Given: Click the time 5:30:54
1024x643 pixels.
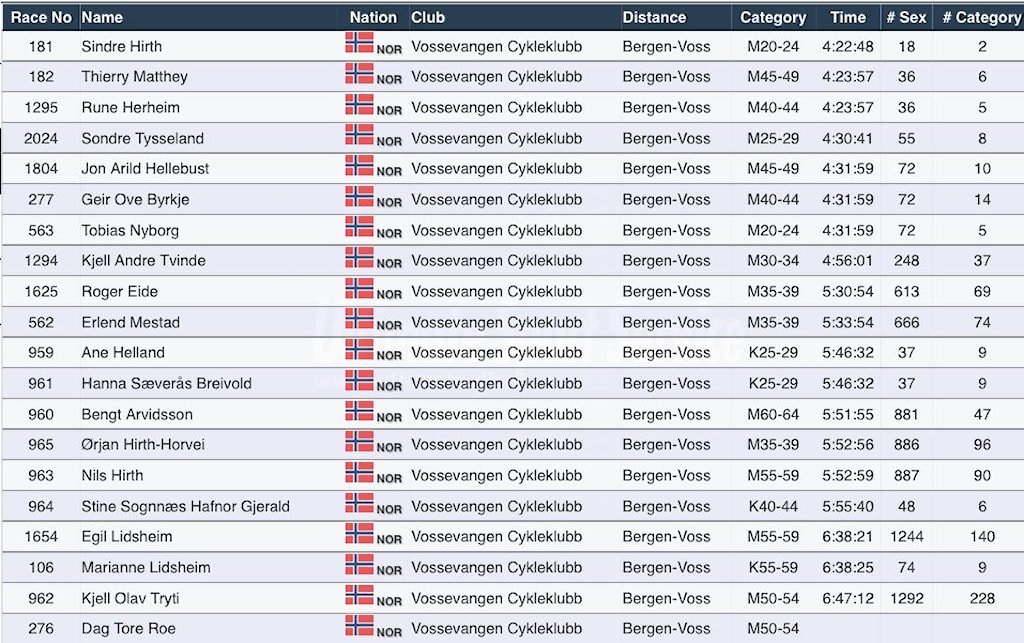Looking at the screenshot, I should [x=848, y=292].
